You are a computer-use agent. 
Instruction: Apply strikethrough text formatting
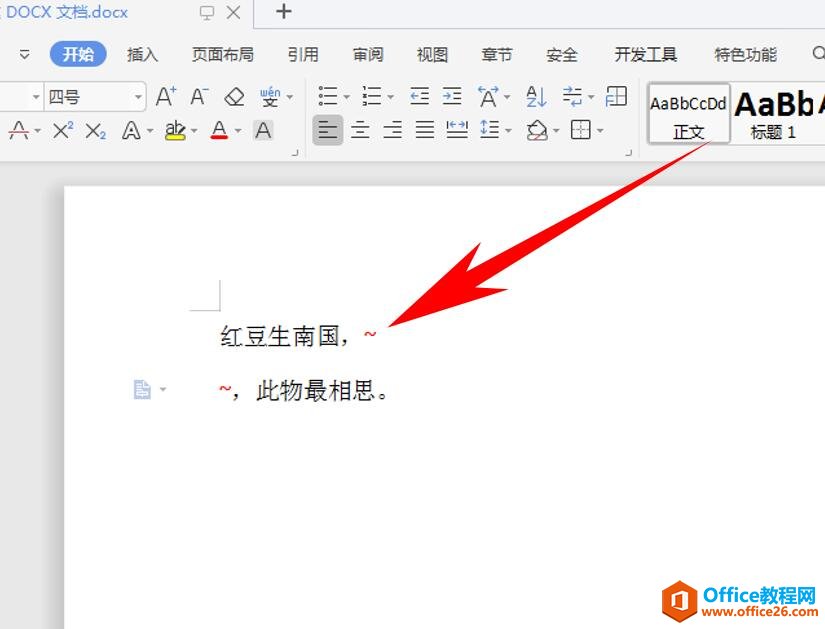click(19, 130)
